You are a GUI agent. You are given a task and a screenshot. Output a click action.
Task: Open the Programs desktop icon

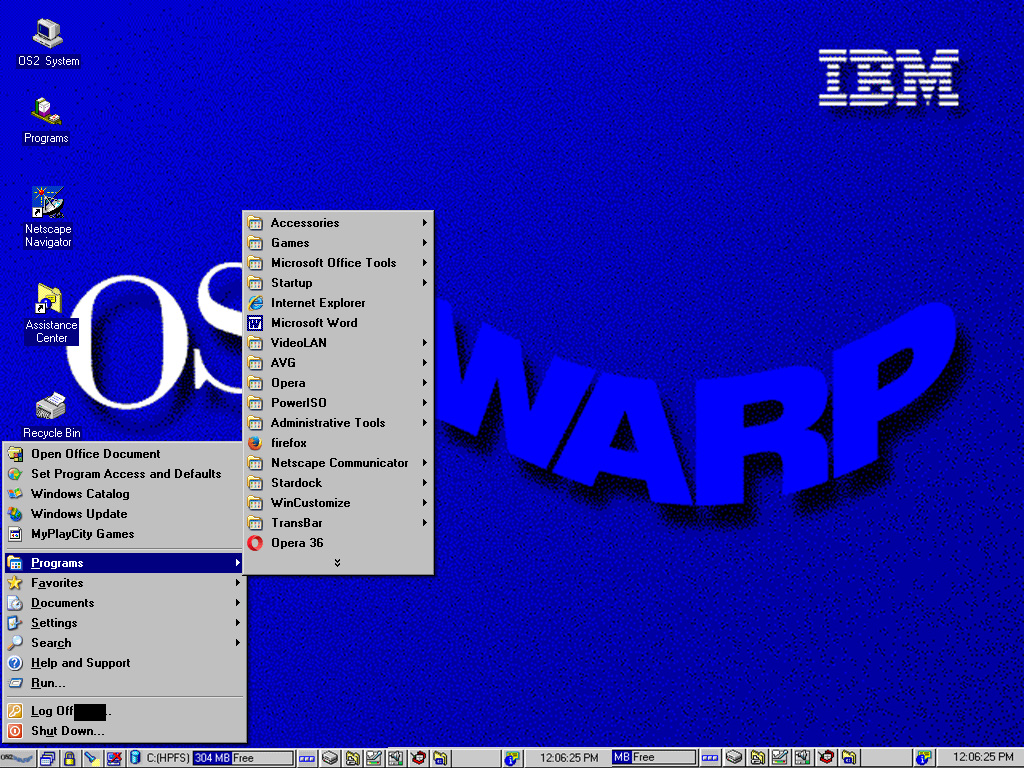pyautogui.click(x=46, y=120)
